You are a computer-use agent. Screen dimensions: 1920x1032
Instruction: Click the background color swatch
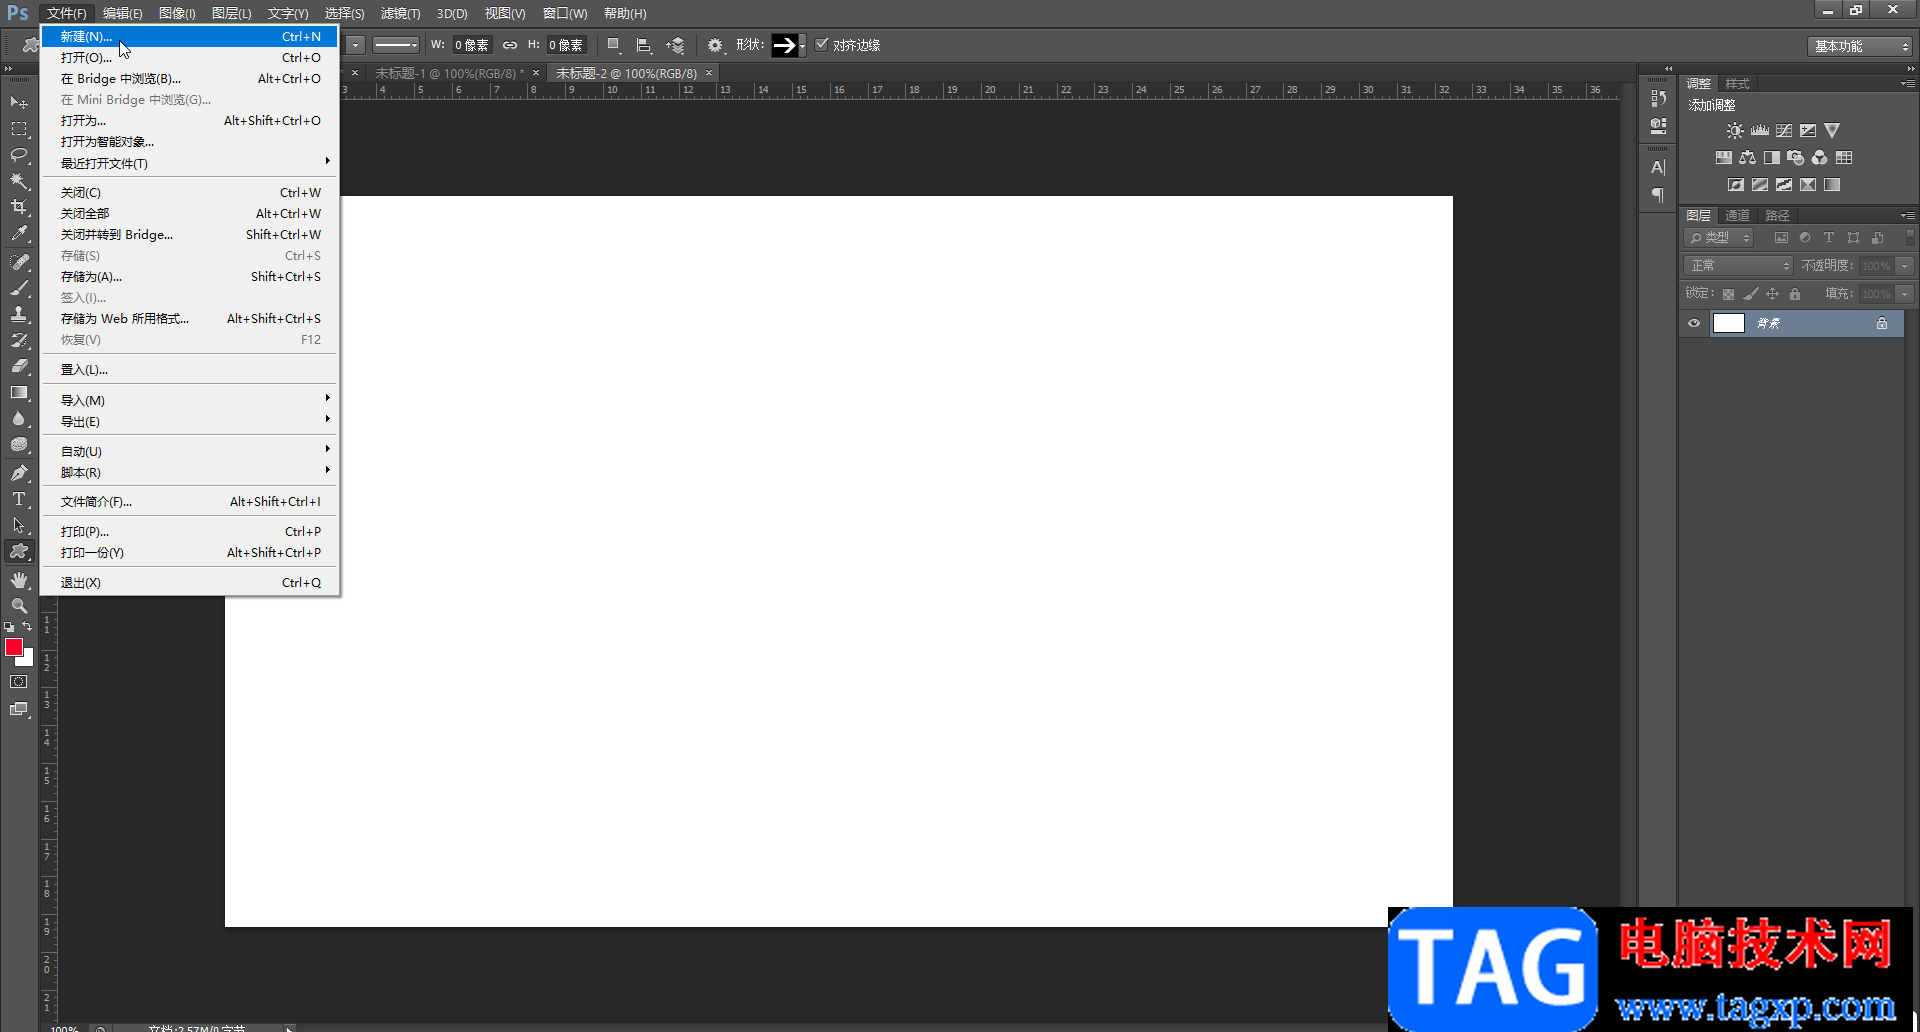tap(28, 659)
